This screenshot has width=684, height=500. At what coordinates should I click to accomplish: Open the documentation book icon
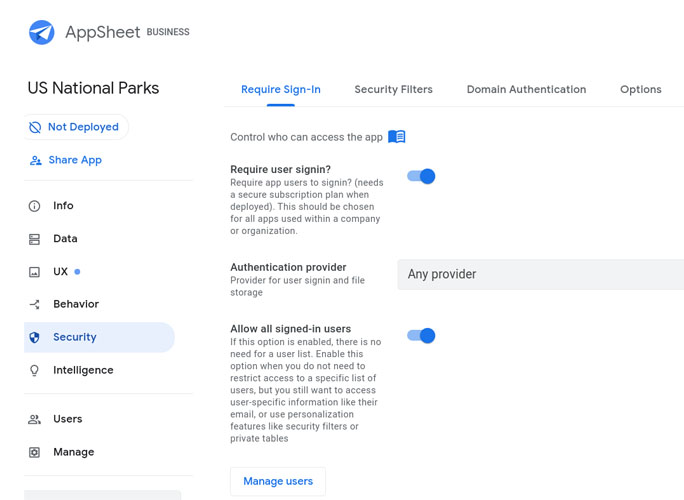pyautogui.click(x=397, y=137)
